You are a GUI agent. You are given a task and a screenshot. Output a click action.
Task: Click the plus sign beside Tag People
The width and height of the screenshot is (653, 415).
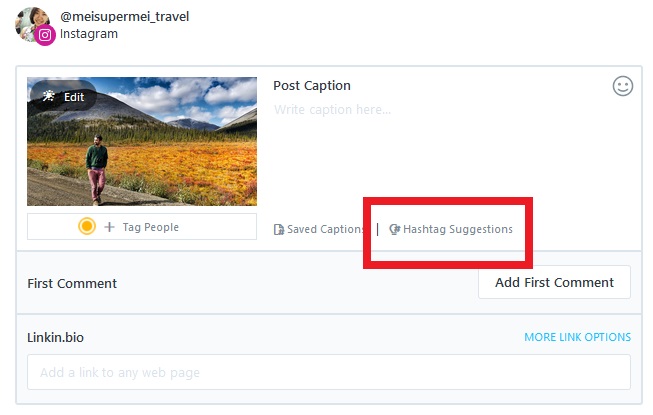click(x=110, y=227)
